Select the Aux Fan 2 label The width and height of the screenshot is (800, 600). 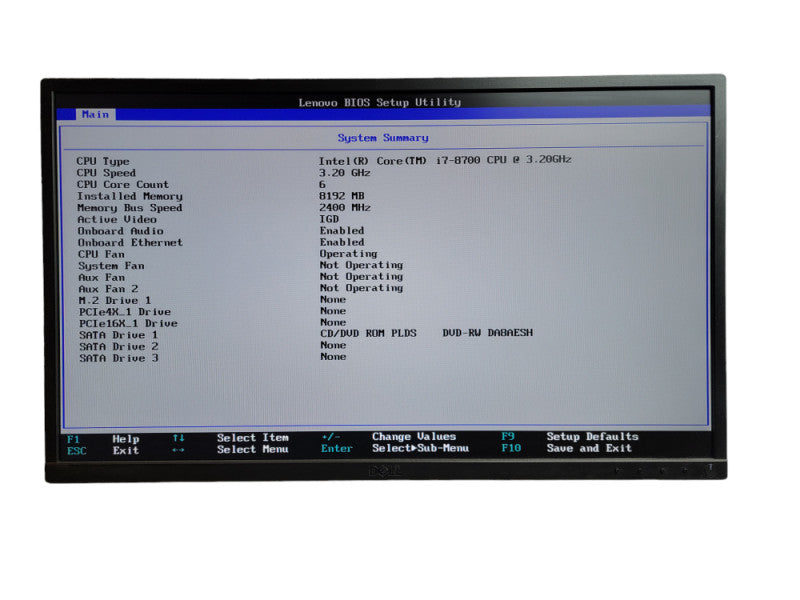[108, 289]
